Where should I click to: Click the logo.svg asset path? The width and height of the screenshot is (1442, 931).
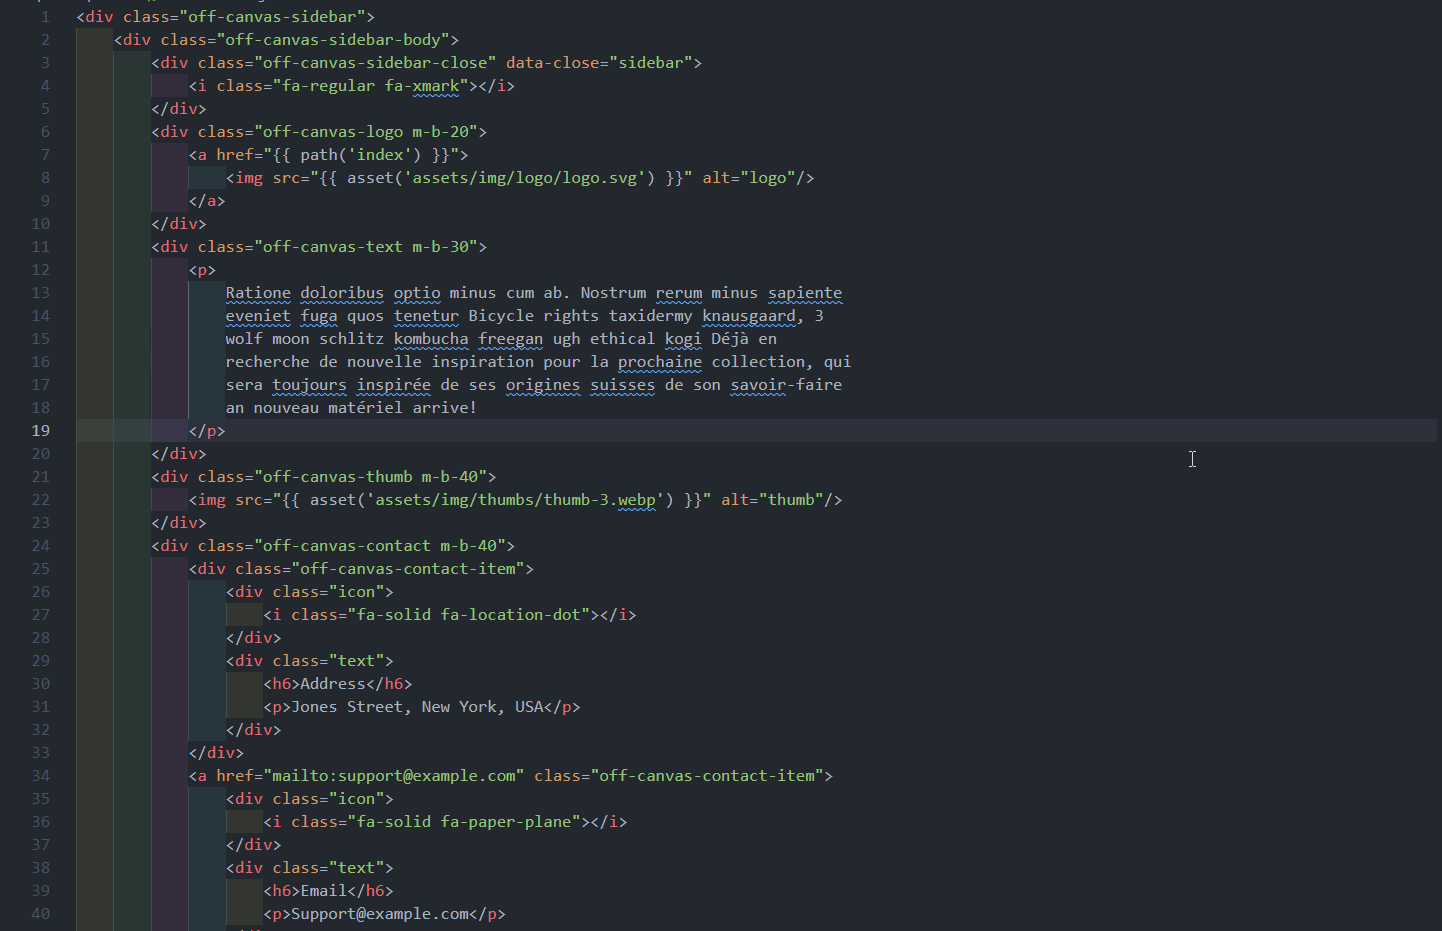(525, 178)
